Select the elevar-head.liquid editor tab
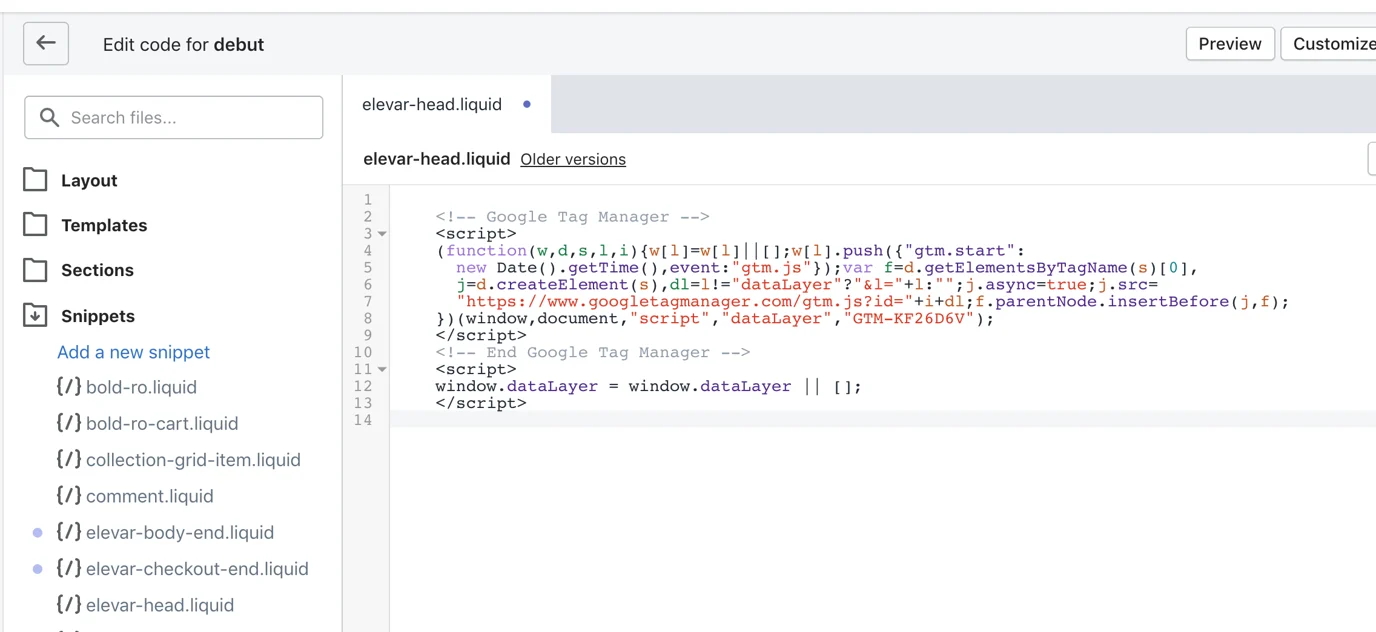This screenshot has height=632, width=1376. coord(446,104)
